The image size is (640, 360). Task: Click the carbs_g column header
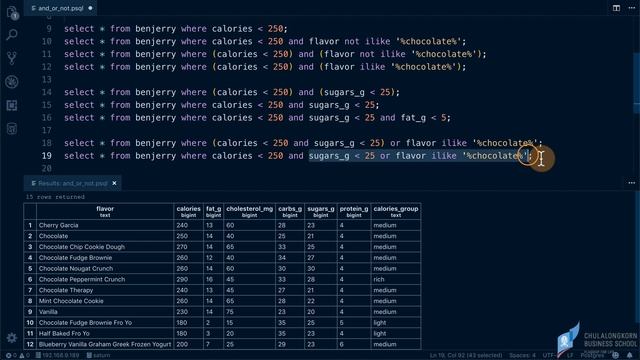coord(290,211)
